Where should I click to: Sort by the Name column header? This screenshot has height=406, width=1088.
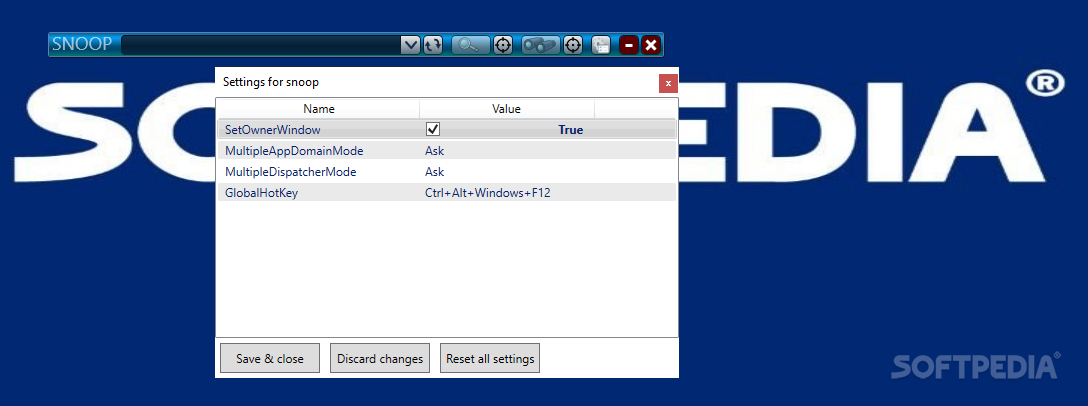click(318, 109)
